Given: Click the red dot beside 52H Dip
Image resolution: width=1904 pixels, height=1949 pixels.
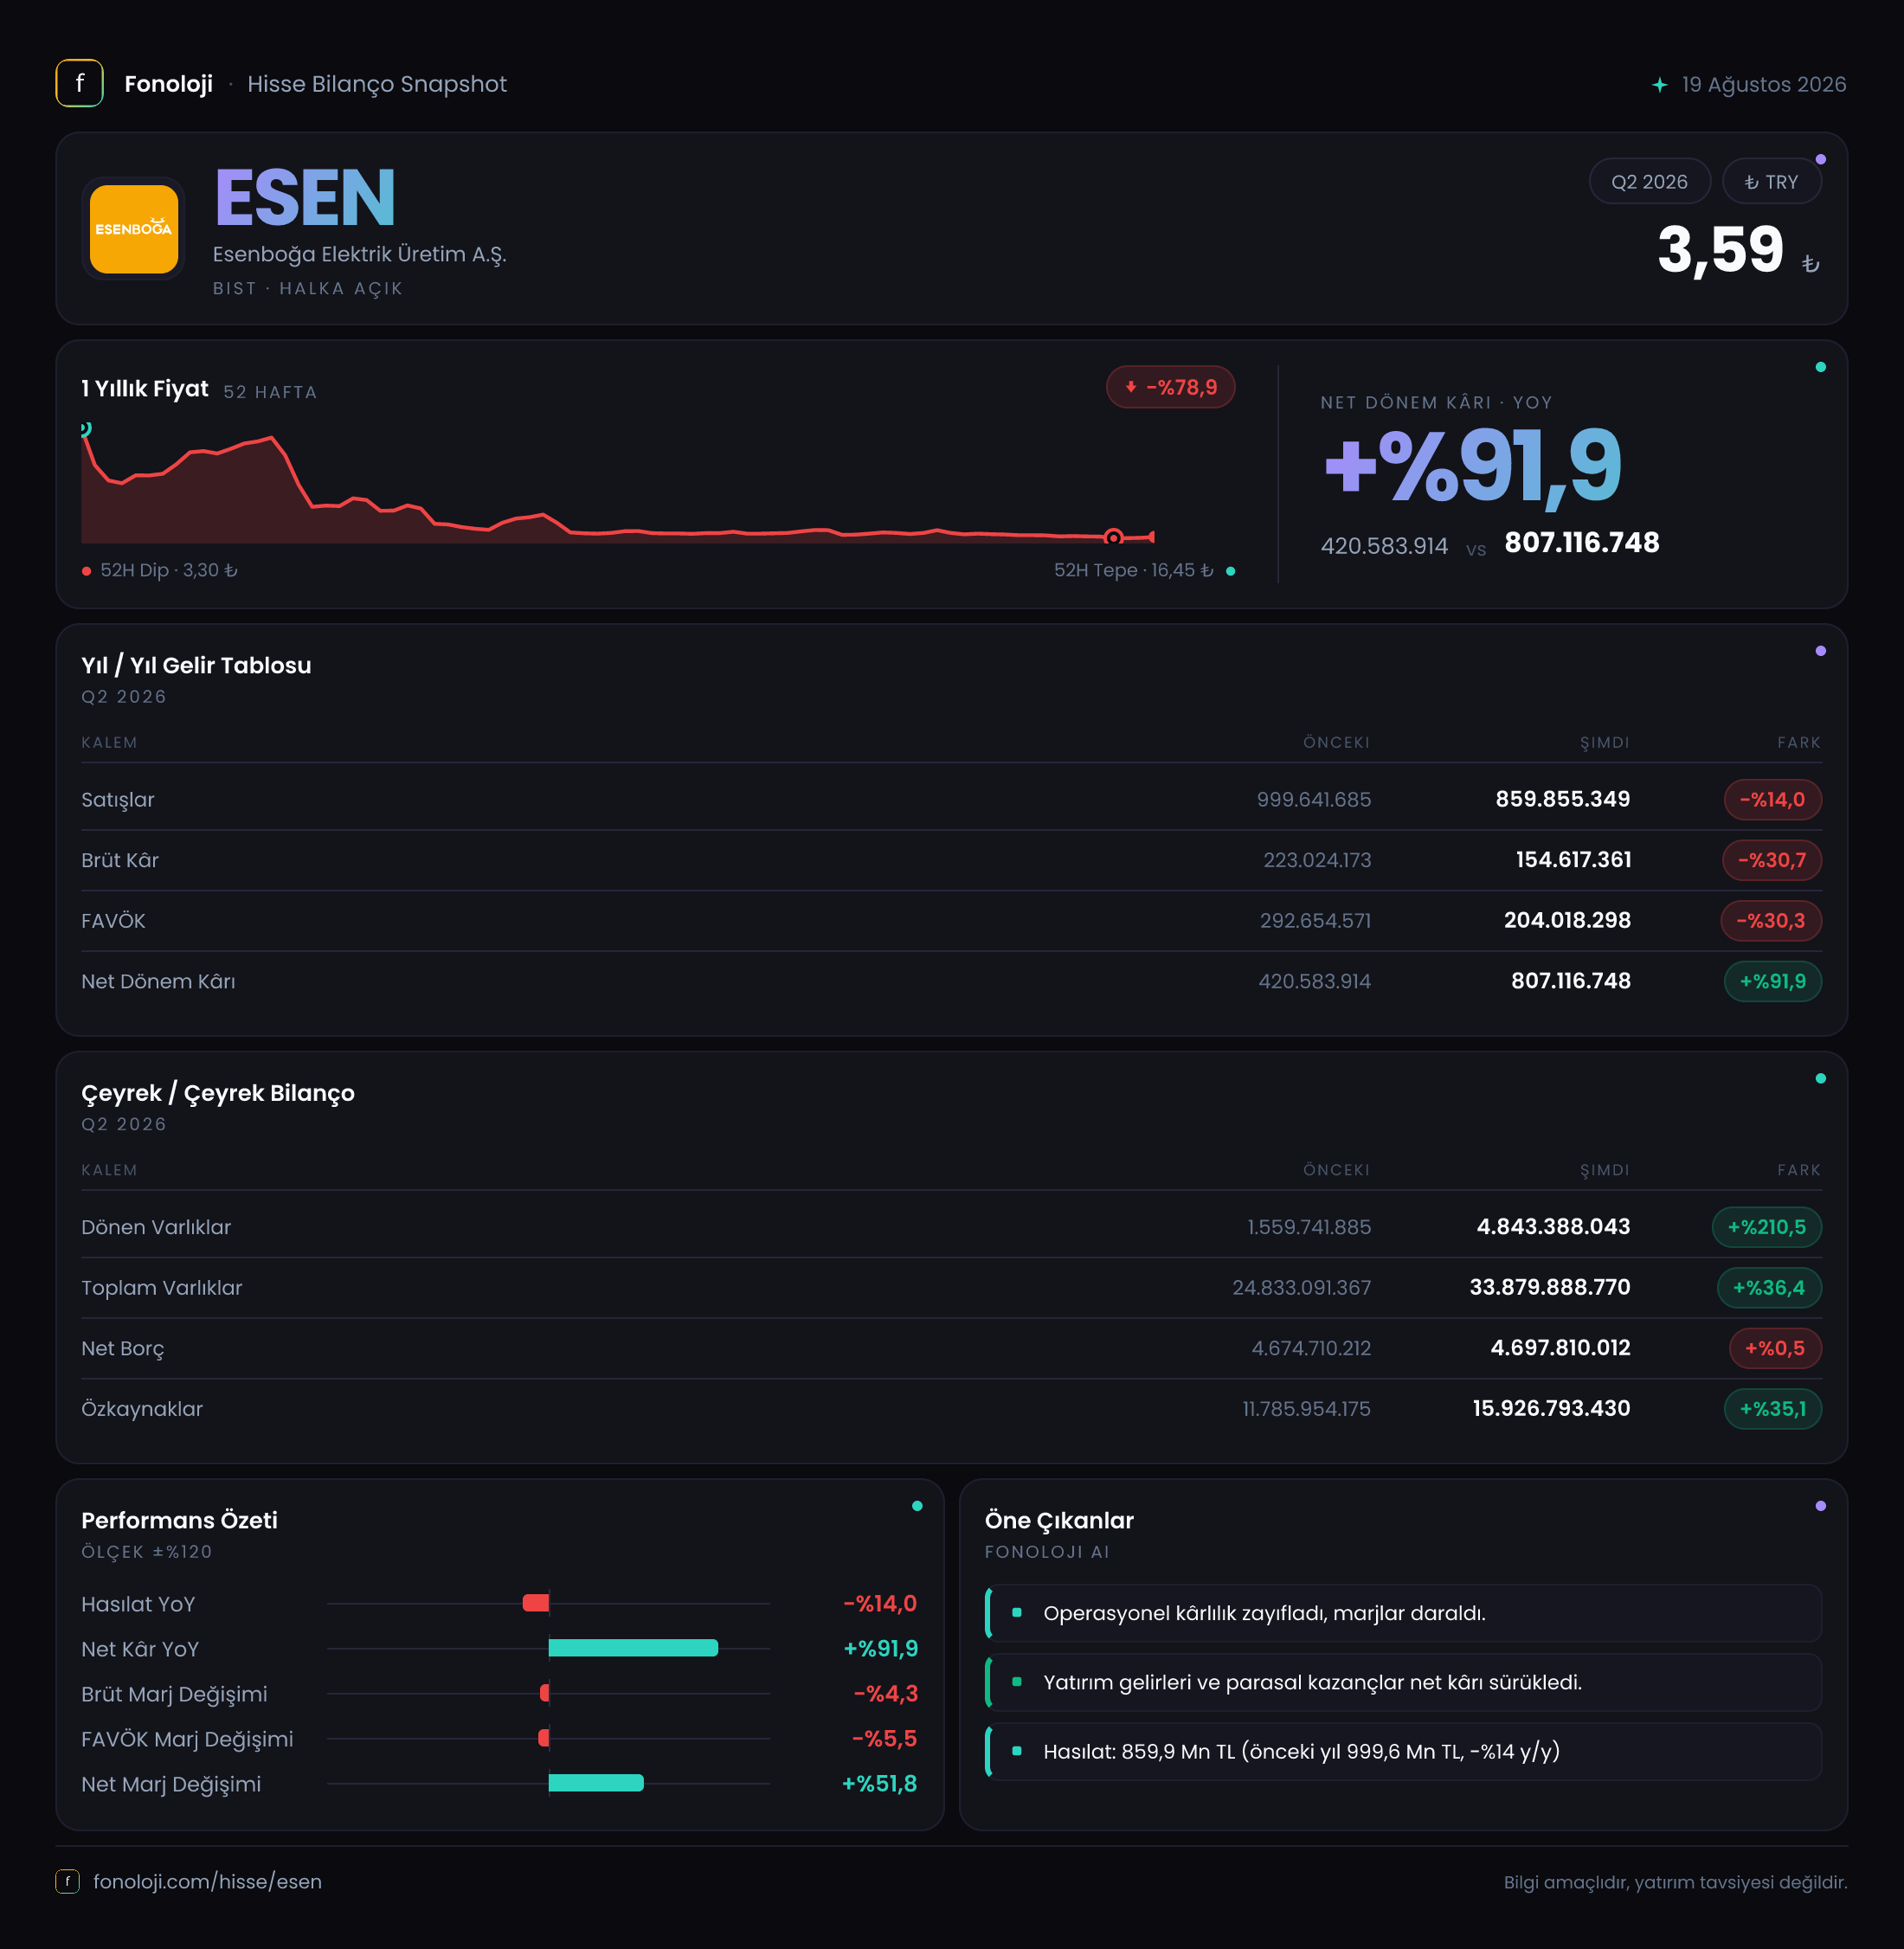Looking at the screenshot, I should tap(87, 571).
